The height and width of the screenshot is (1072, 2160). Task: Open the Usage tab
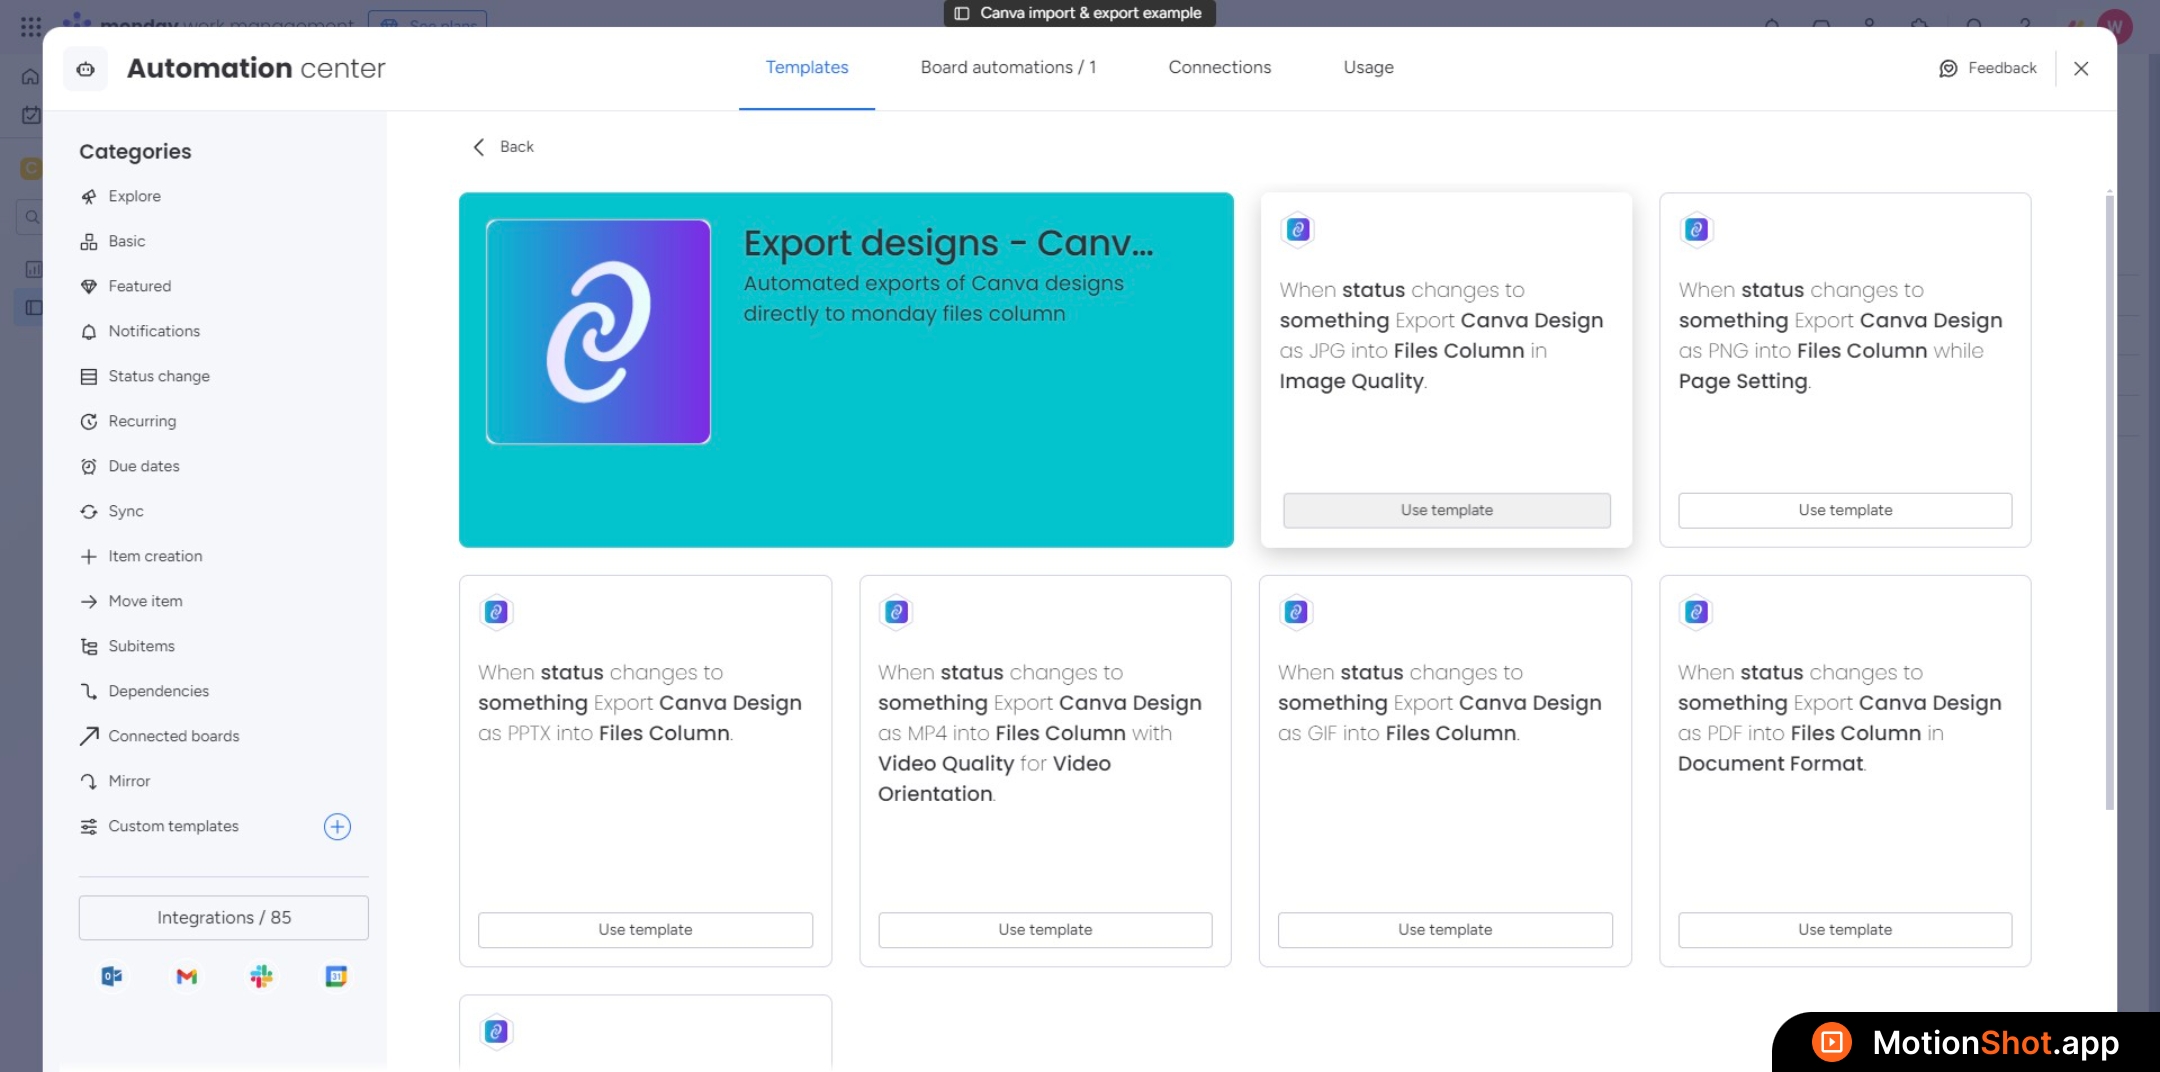click(1368, 67)
